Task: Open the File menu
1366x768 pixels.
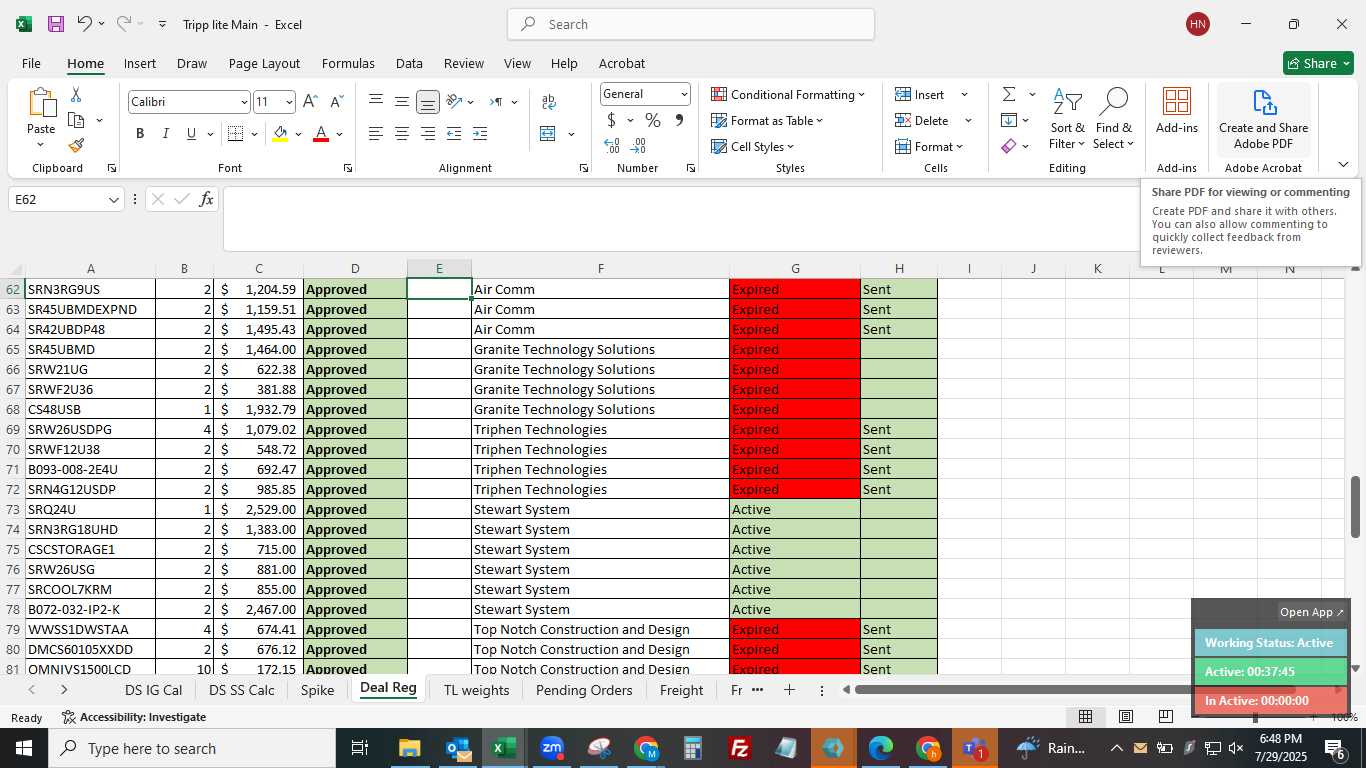Action: tap(32, 63)
